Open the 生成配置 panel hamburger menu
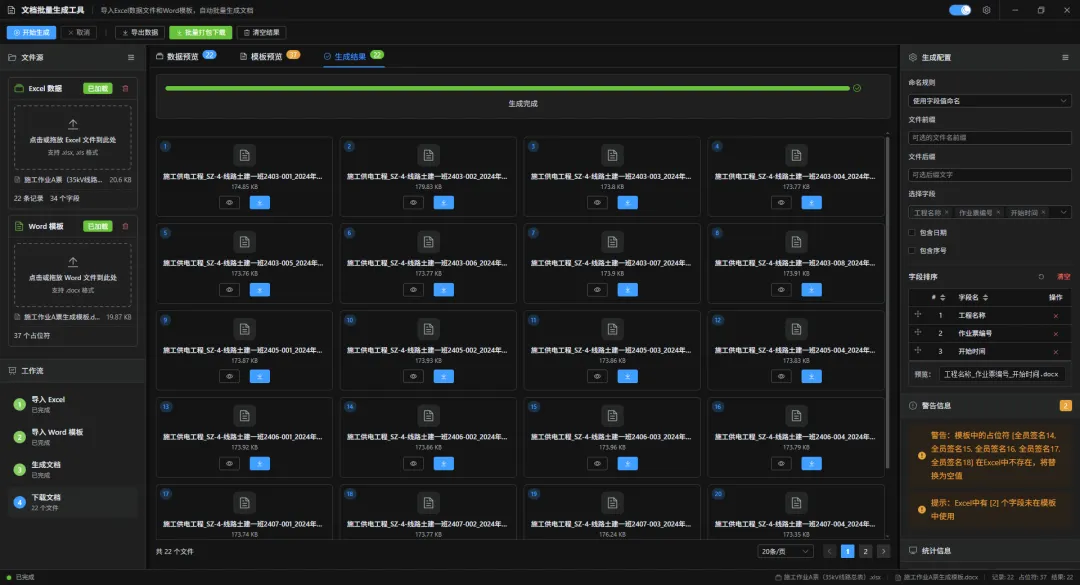This screenshot has width=1080, height=585. point(1065,57)
